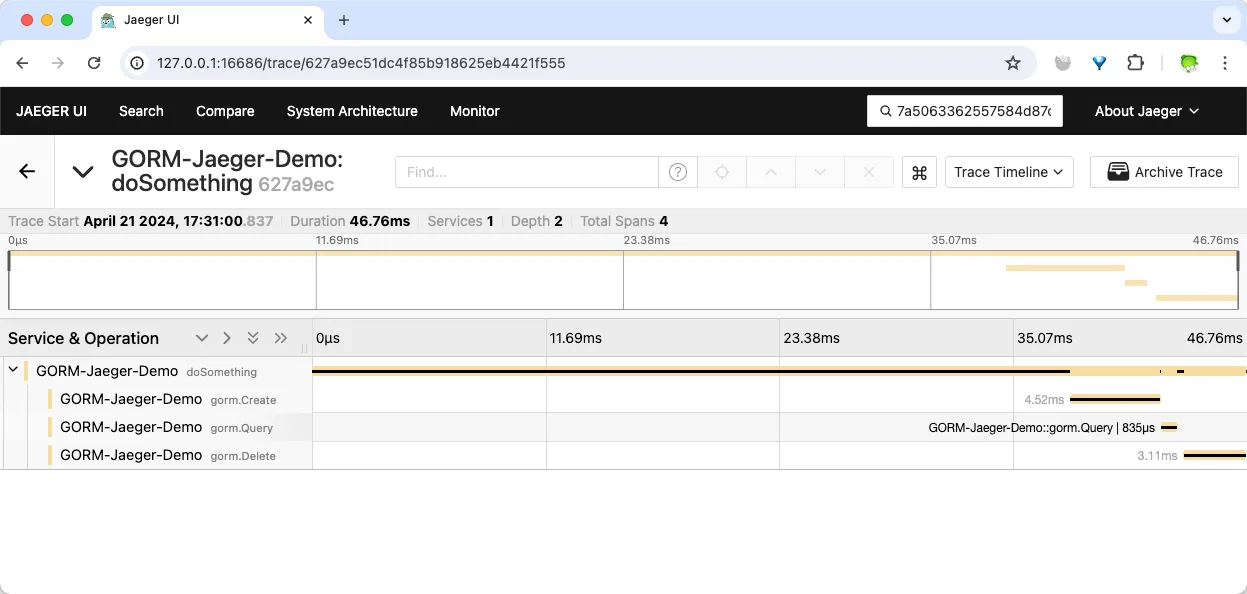Open the Monitor page link
Viewport: 1247px width, 594px height.
pyautogui.click(x=474, y=111)
